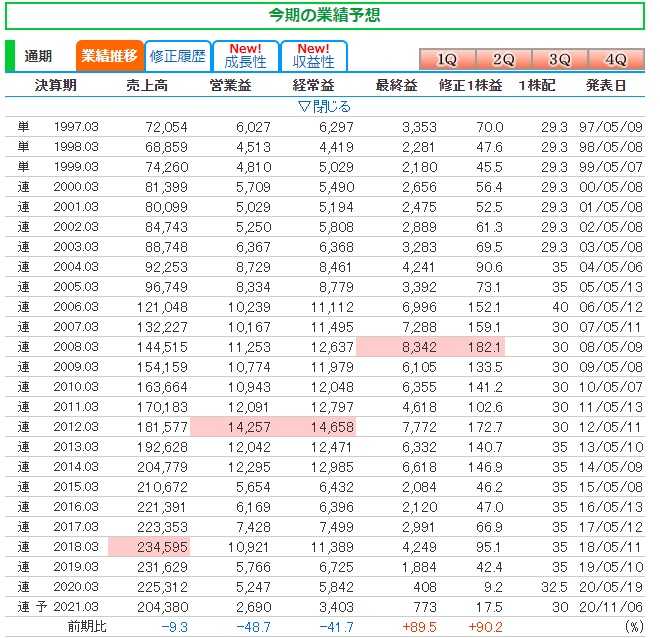Select year-over-year change −48.7
This screenshot has width=660, height=638.
pos(253,627)
